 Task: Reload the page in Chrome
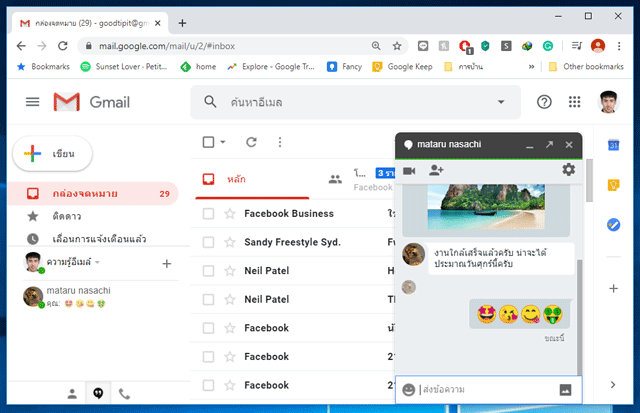(x=62, y=46)
